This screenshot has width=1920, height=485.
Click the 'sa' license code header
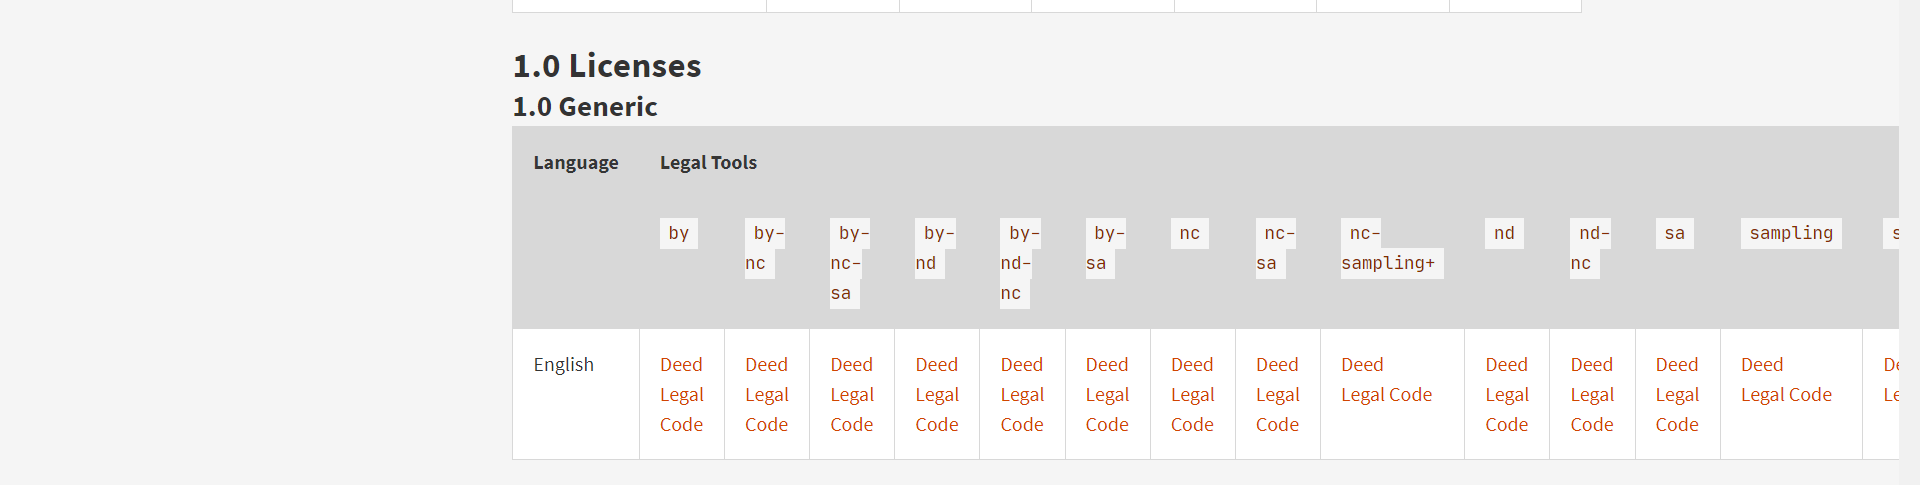[1675, 233]
